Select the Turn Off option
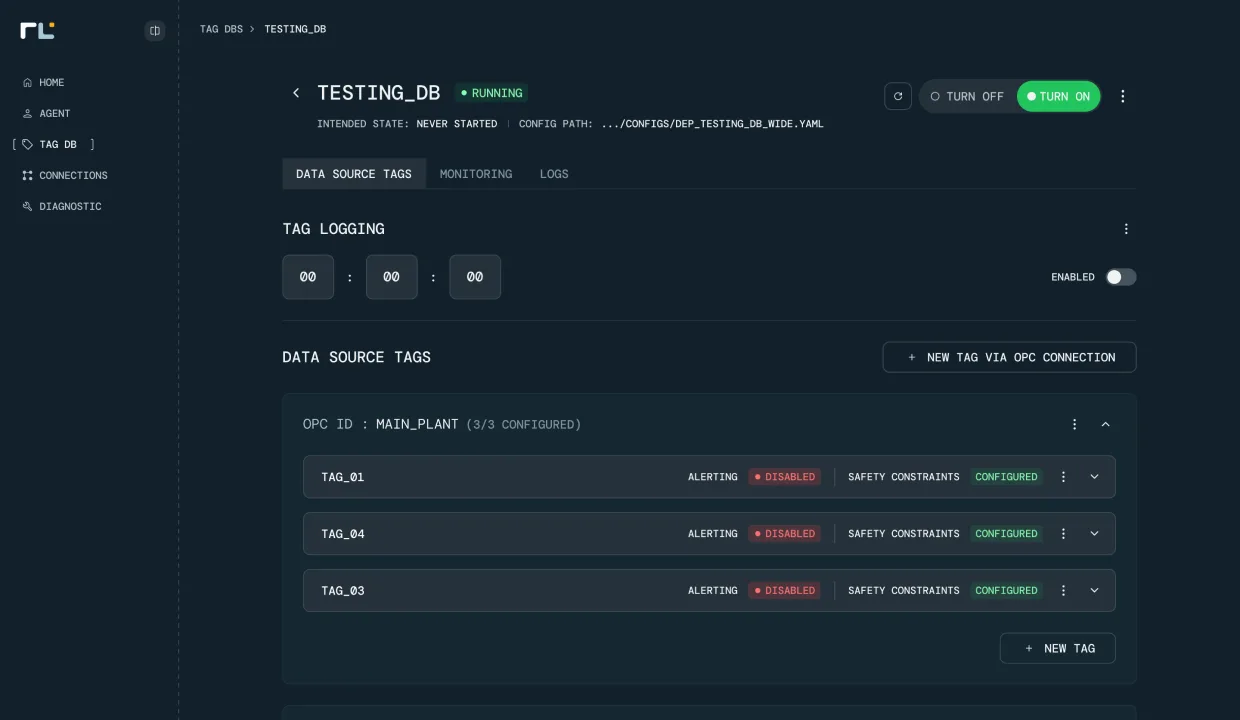The height and width of the screenshot is (720, 1240). pos(967,96)
